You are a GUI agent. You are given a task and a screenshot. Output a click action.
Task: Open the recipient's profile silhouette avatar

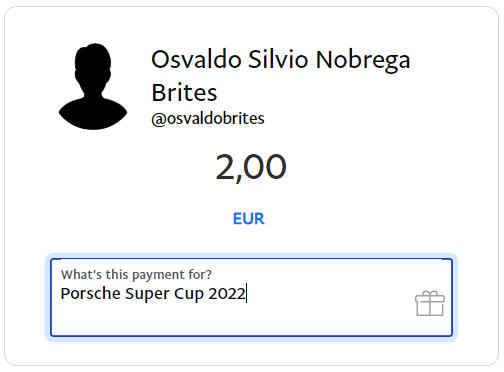click(x=93, y=86)
